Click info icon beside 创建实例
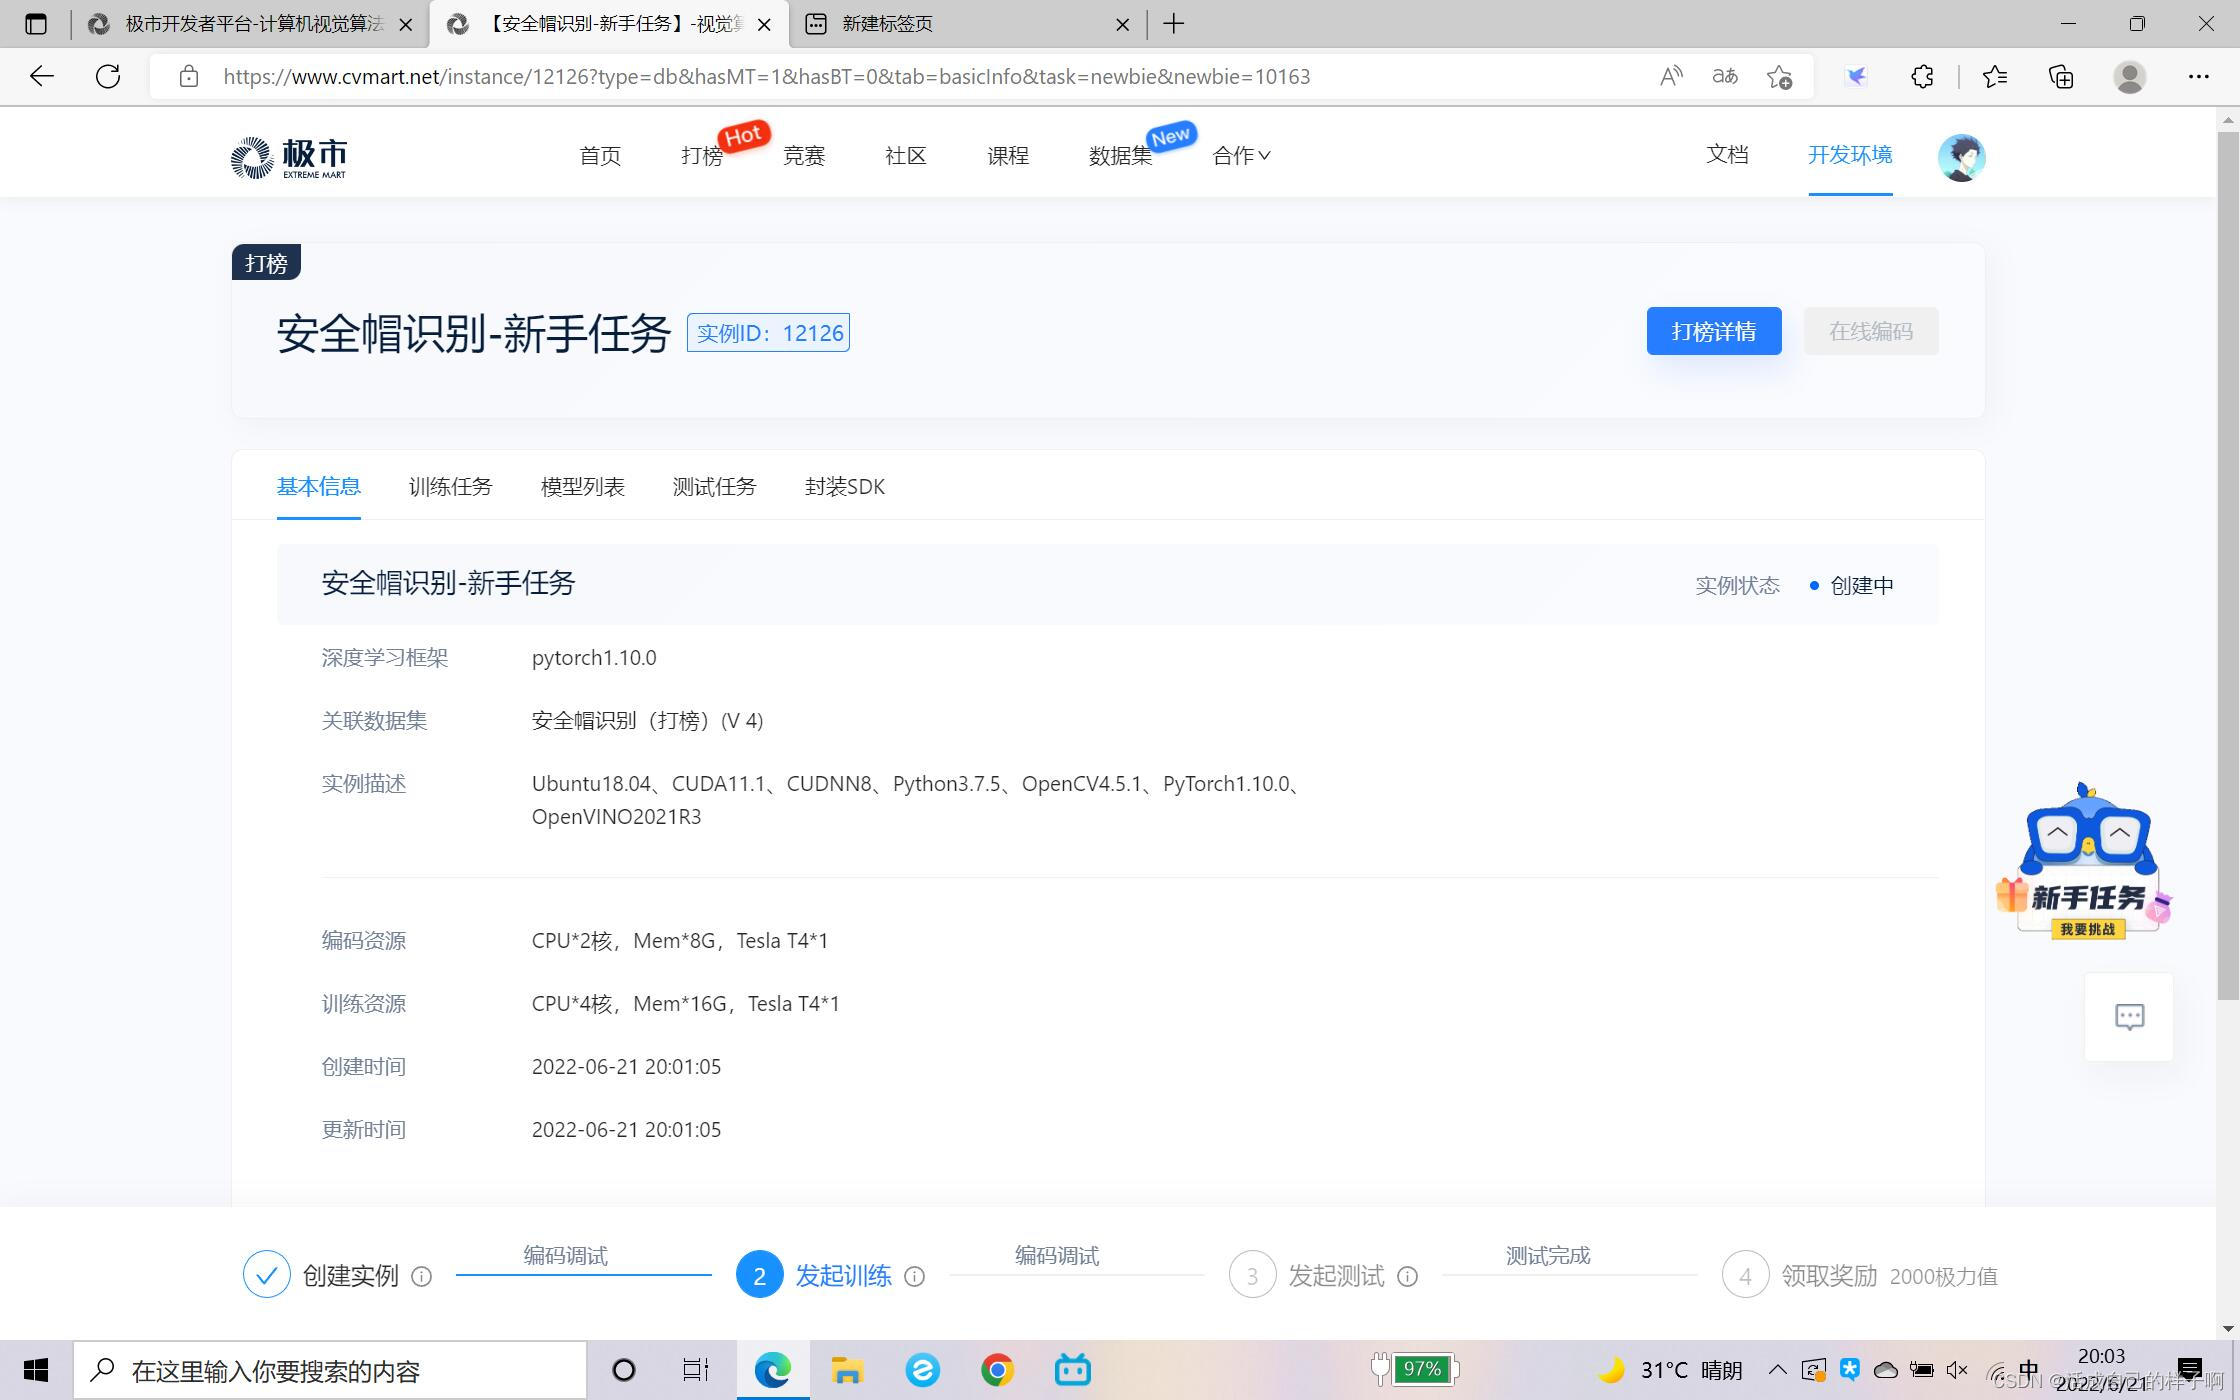Screen dimensions: 2240x1400 [x=422, y=1277]
